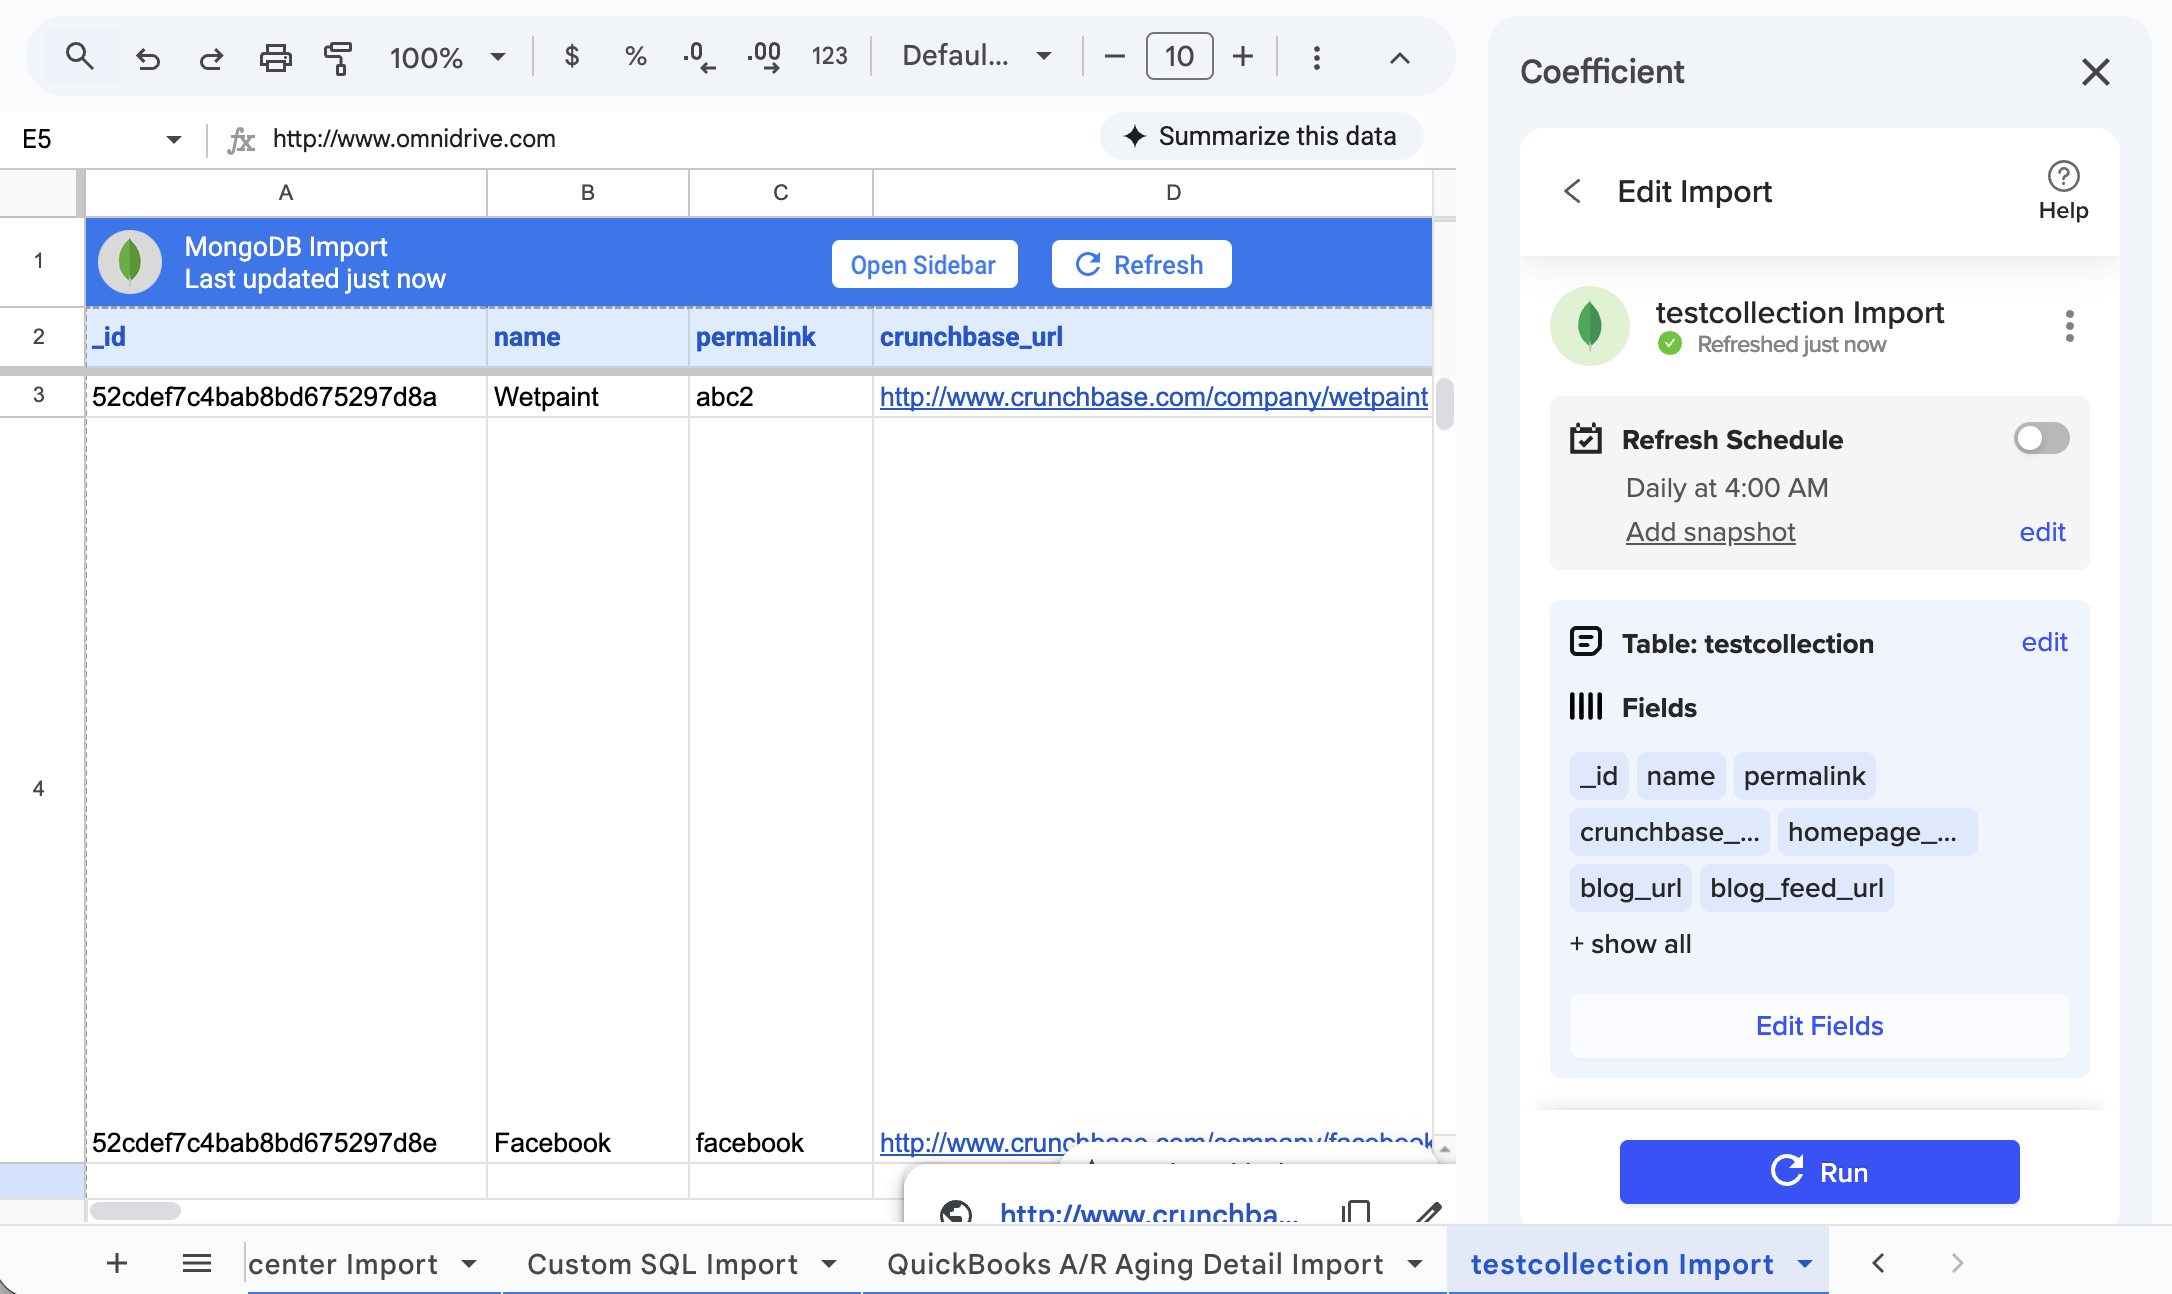The width and height of the screenshot is (2172, 1294).
Task: Click the undo arrow icon
Action: point(148,57)
